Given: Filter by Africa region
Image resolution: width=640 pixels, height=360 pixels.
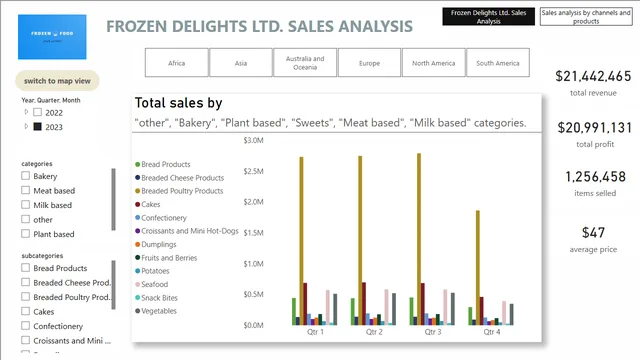Looking at the screenshot, I should tap(176, 63).
